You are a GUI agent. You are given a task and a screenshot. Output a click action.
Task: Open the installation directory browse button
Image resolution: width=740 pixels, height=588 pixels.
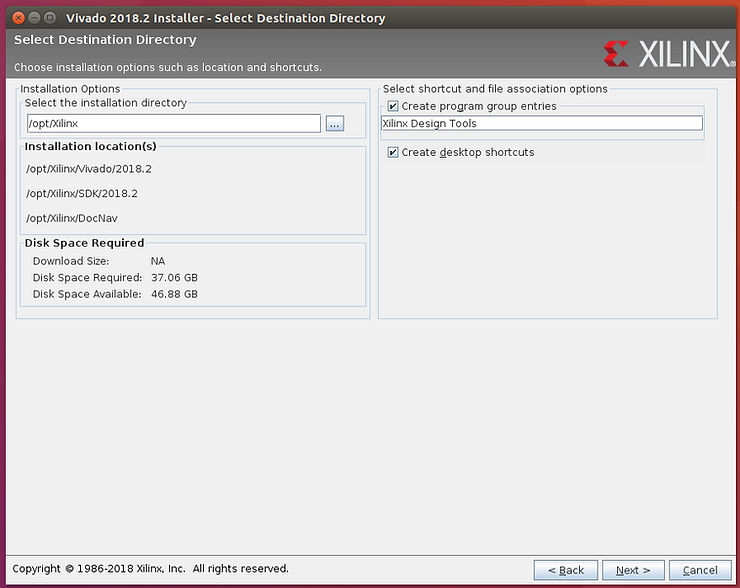(335, 124)
